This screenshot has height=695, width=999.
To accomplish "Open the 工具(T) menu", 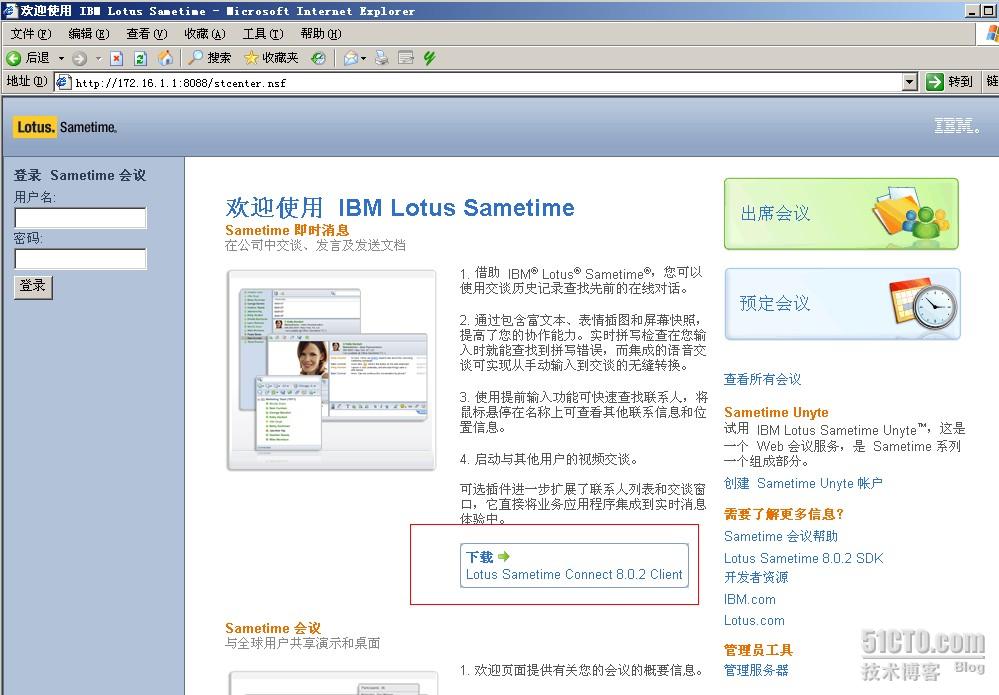I will point(262,34).
